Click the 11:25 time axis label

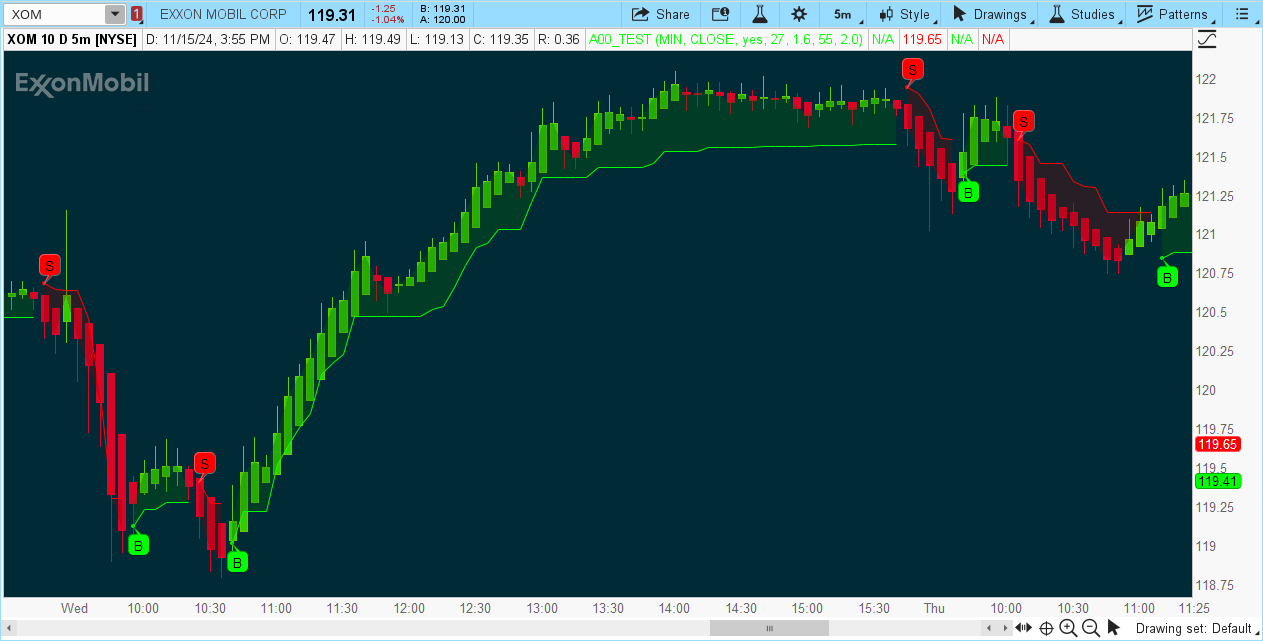click(x=1195, y=608)
